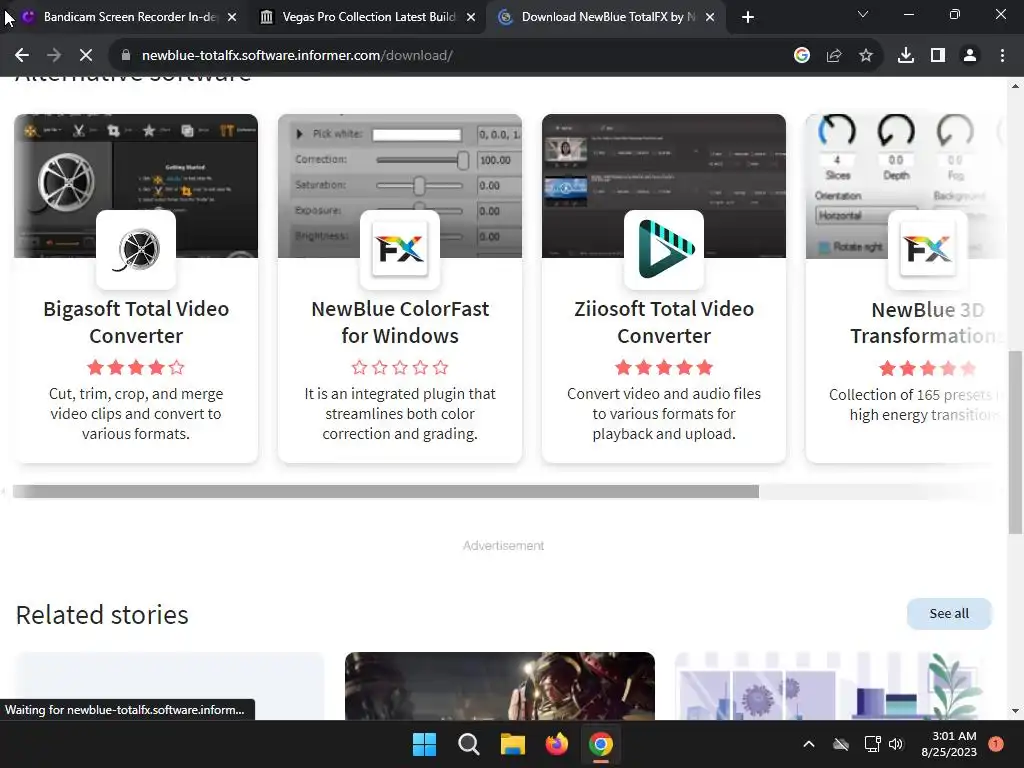Click the scroll down arrow of page
This screenshot has width=1024, height=768.
[x=1015, y=711]
